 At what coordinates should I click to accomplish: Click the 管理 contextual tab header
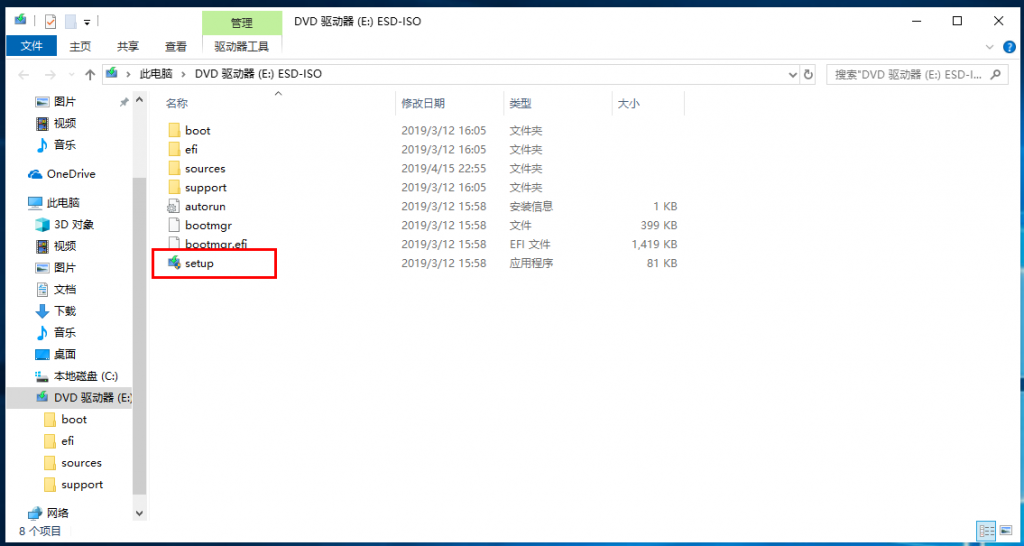click(242, 23)
